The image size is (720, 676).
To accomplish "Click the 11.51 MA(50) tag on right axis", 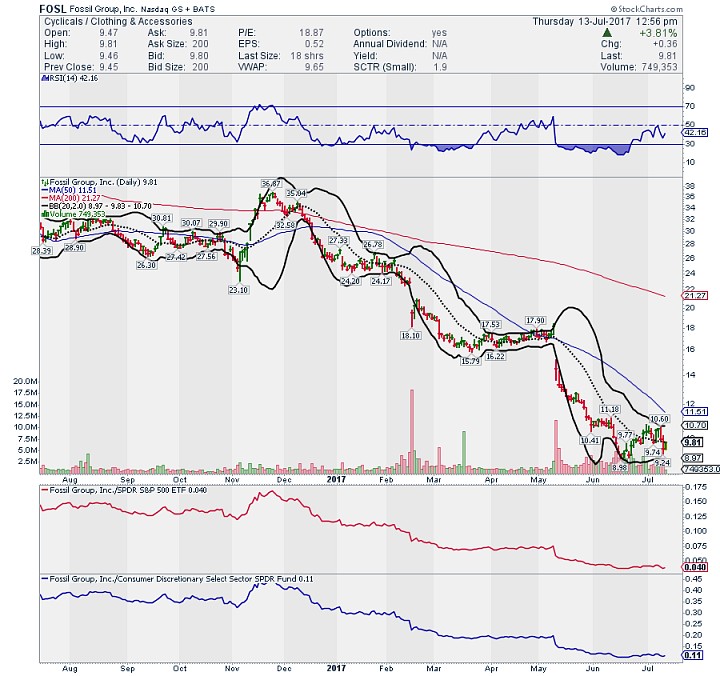I will tap(695, 411).
